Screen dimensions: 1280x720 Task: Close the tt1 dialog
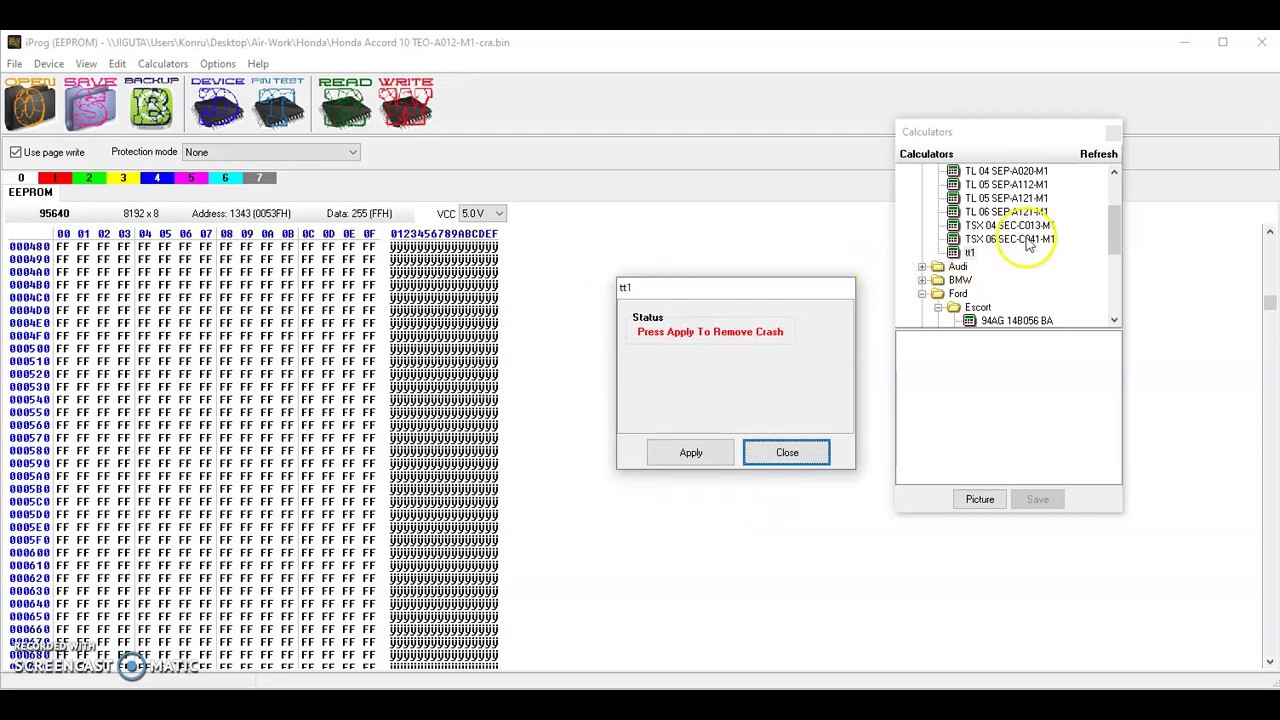(787, 453)
